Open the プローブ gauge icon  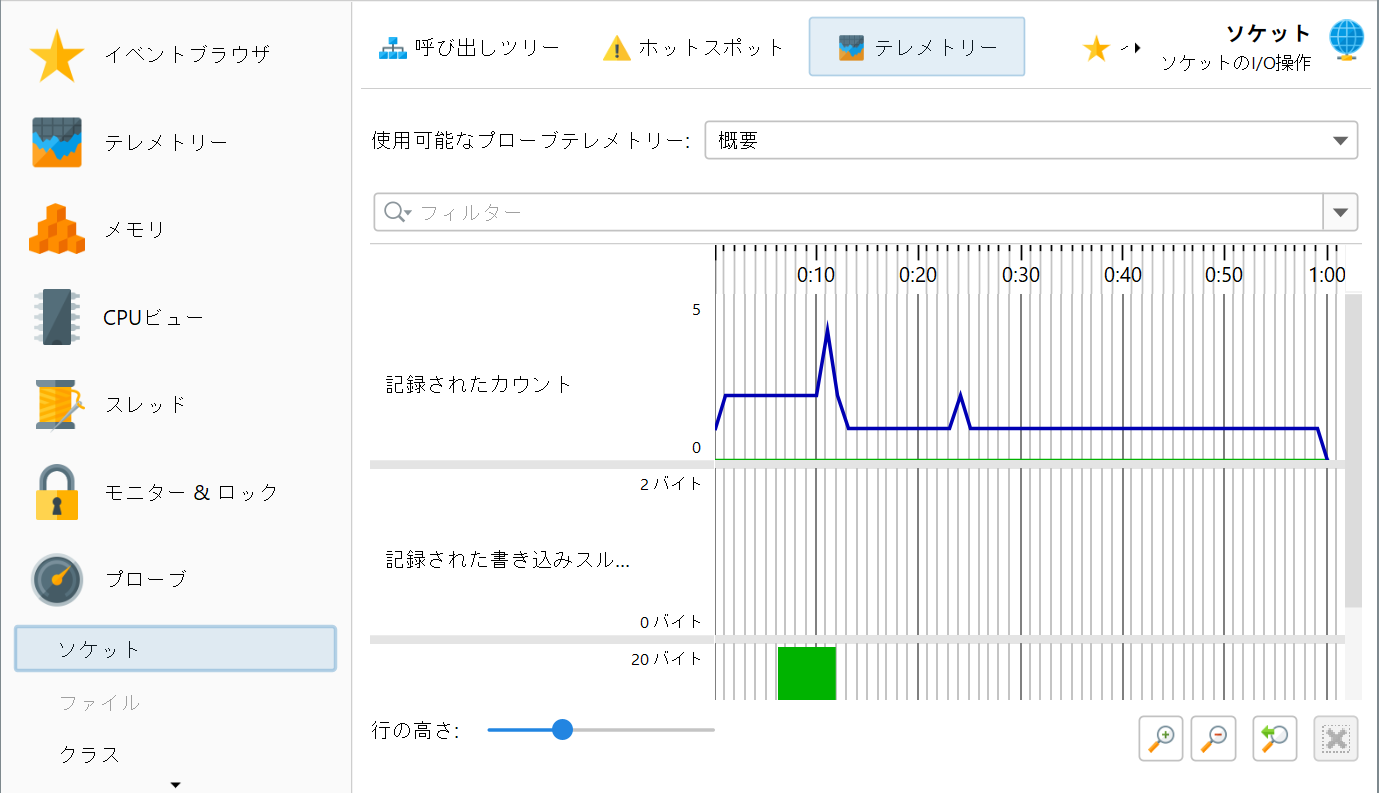[x=57, y=580]
